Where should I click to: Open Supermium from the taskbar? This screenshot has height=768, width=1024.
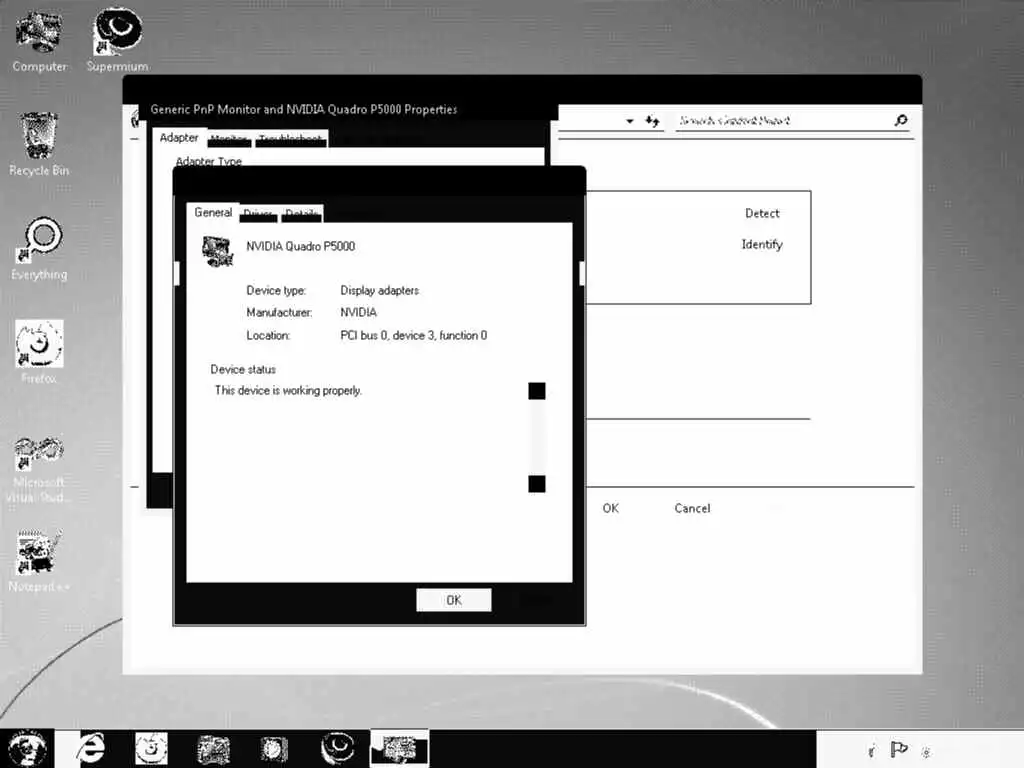(338, 748)
